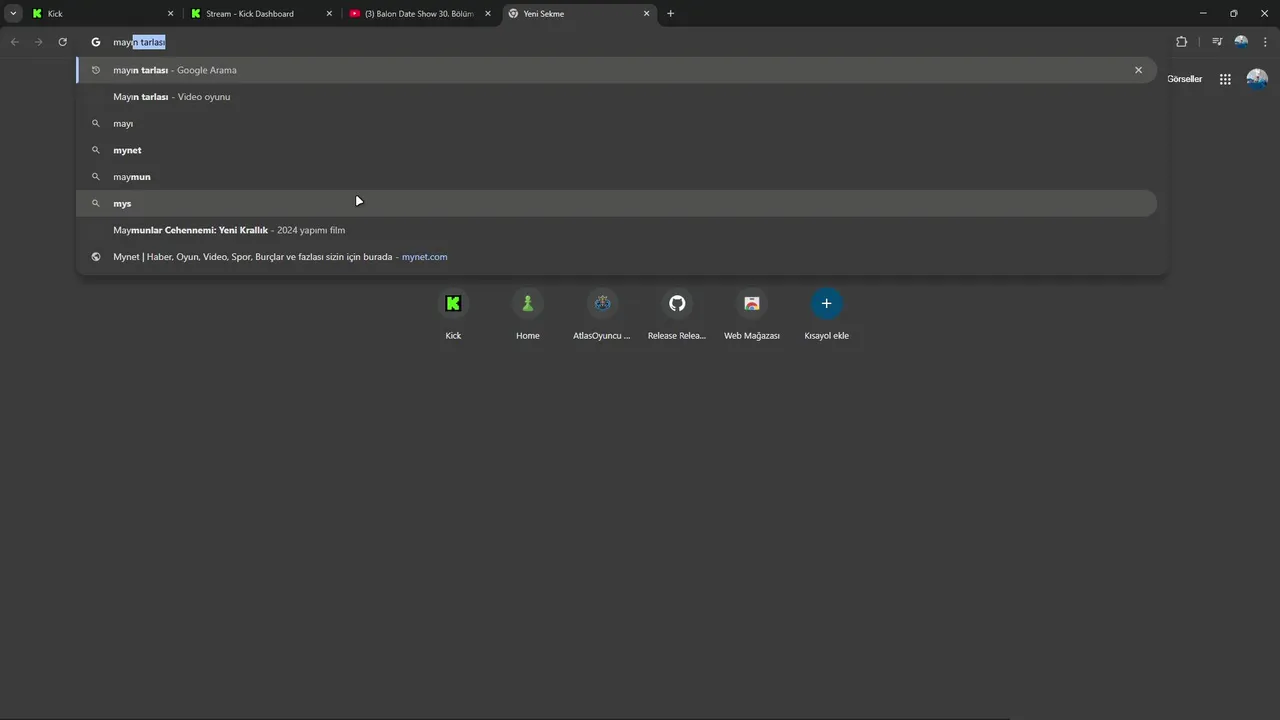
Task: Click the globe icon next to Mynet
Action: [x=96, y=257]
